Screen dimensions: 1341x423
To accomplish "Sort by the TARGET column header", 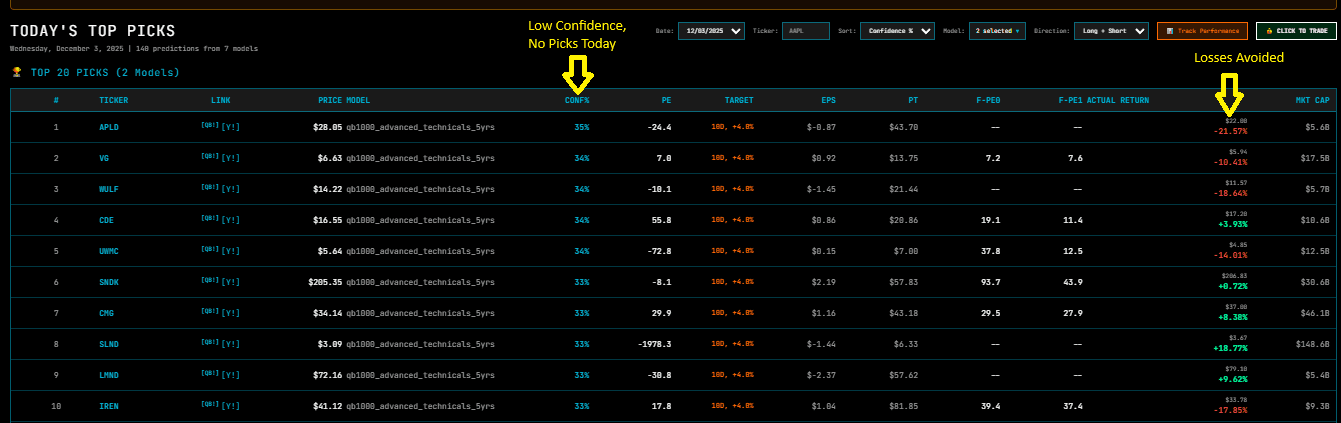I will (x=739, y=100).
